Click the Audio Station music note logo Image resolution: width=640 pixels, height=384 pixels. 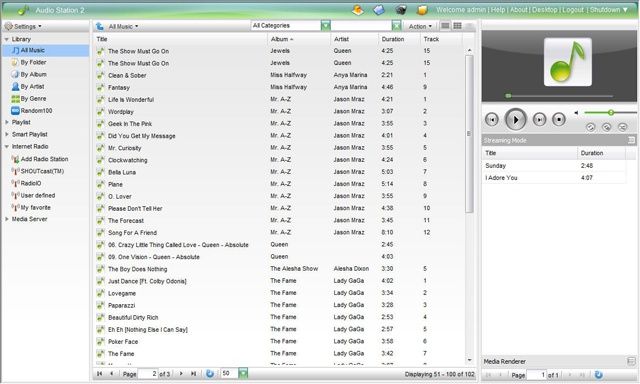(x=23, y=10)
